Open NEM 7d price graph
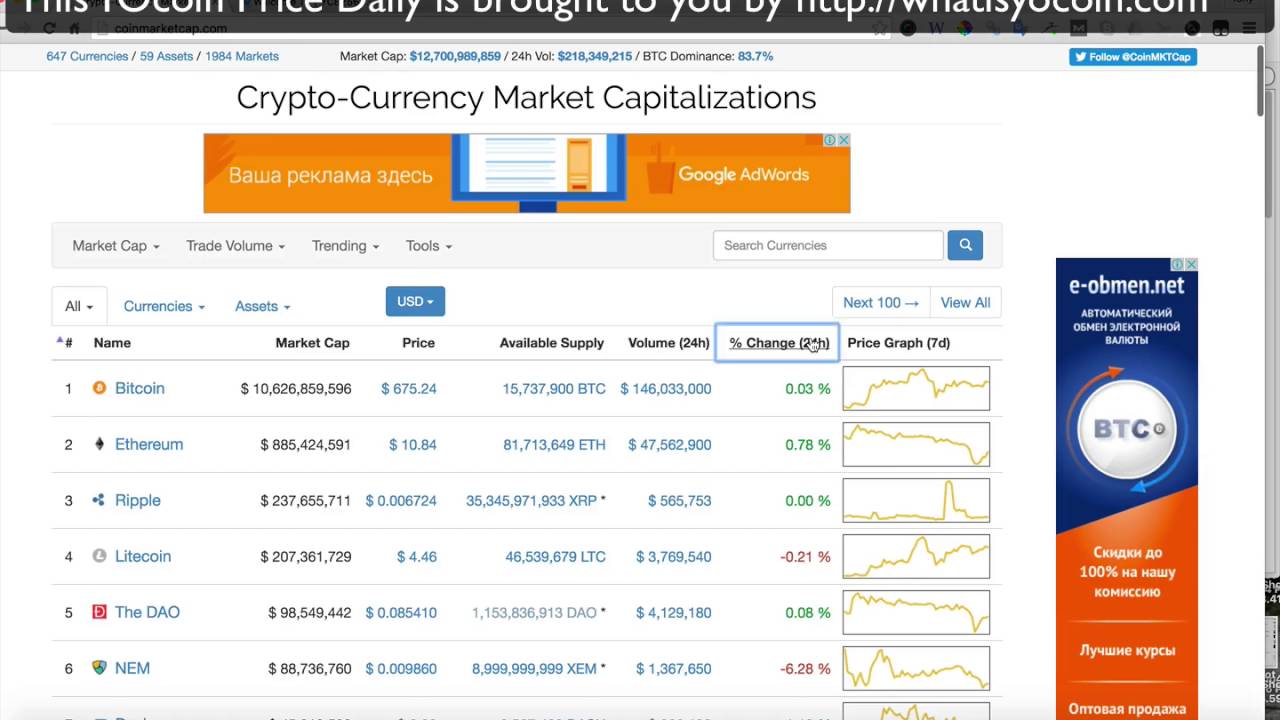The width and height of the screenshot is (1280, 720). tap(916, 668)
